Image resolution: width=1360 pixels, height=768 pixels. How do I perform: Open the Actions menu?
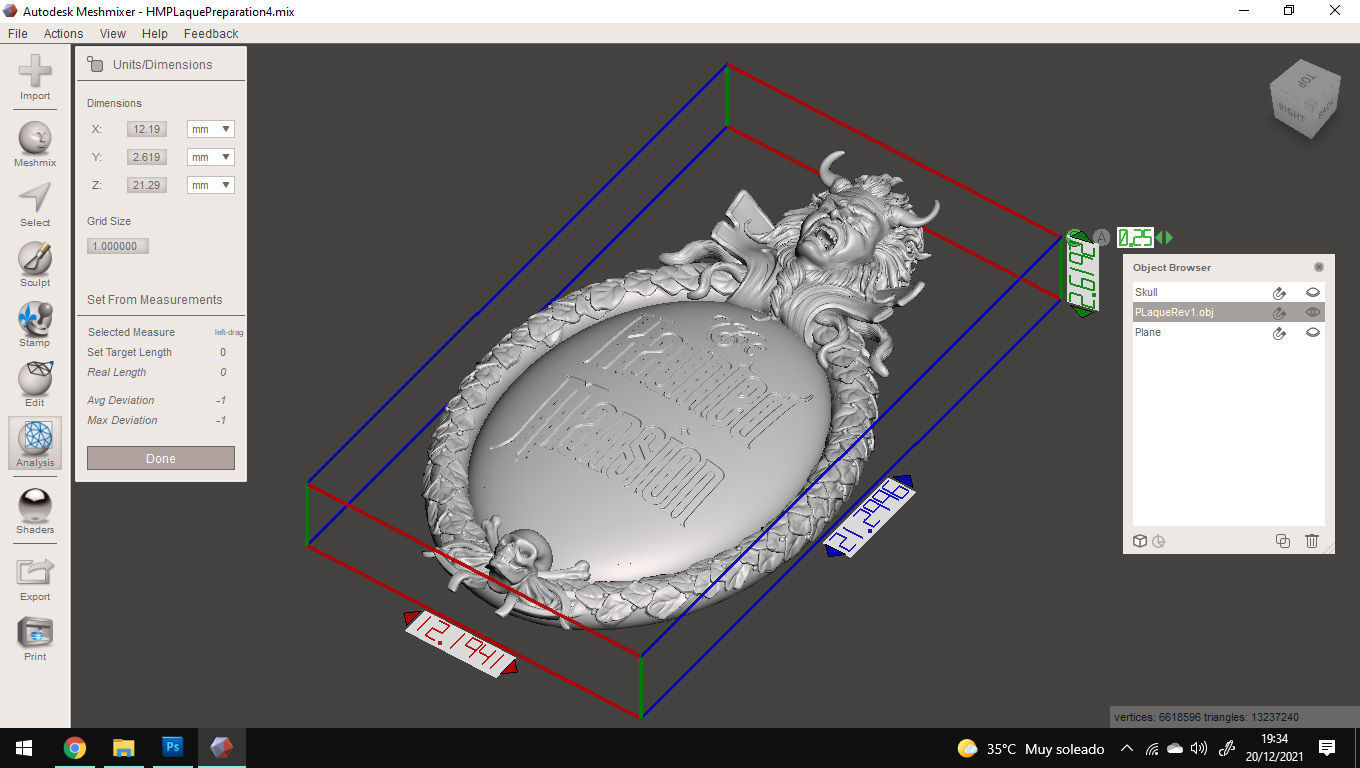pyautogui.click(x=63, y=33)
